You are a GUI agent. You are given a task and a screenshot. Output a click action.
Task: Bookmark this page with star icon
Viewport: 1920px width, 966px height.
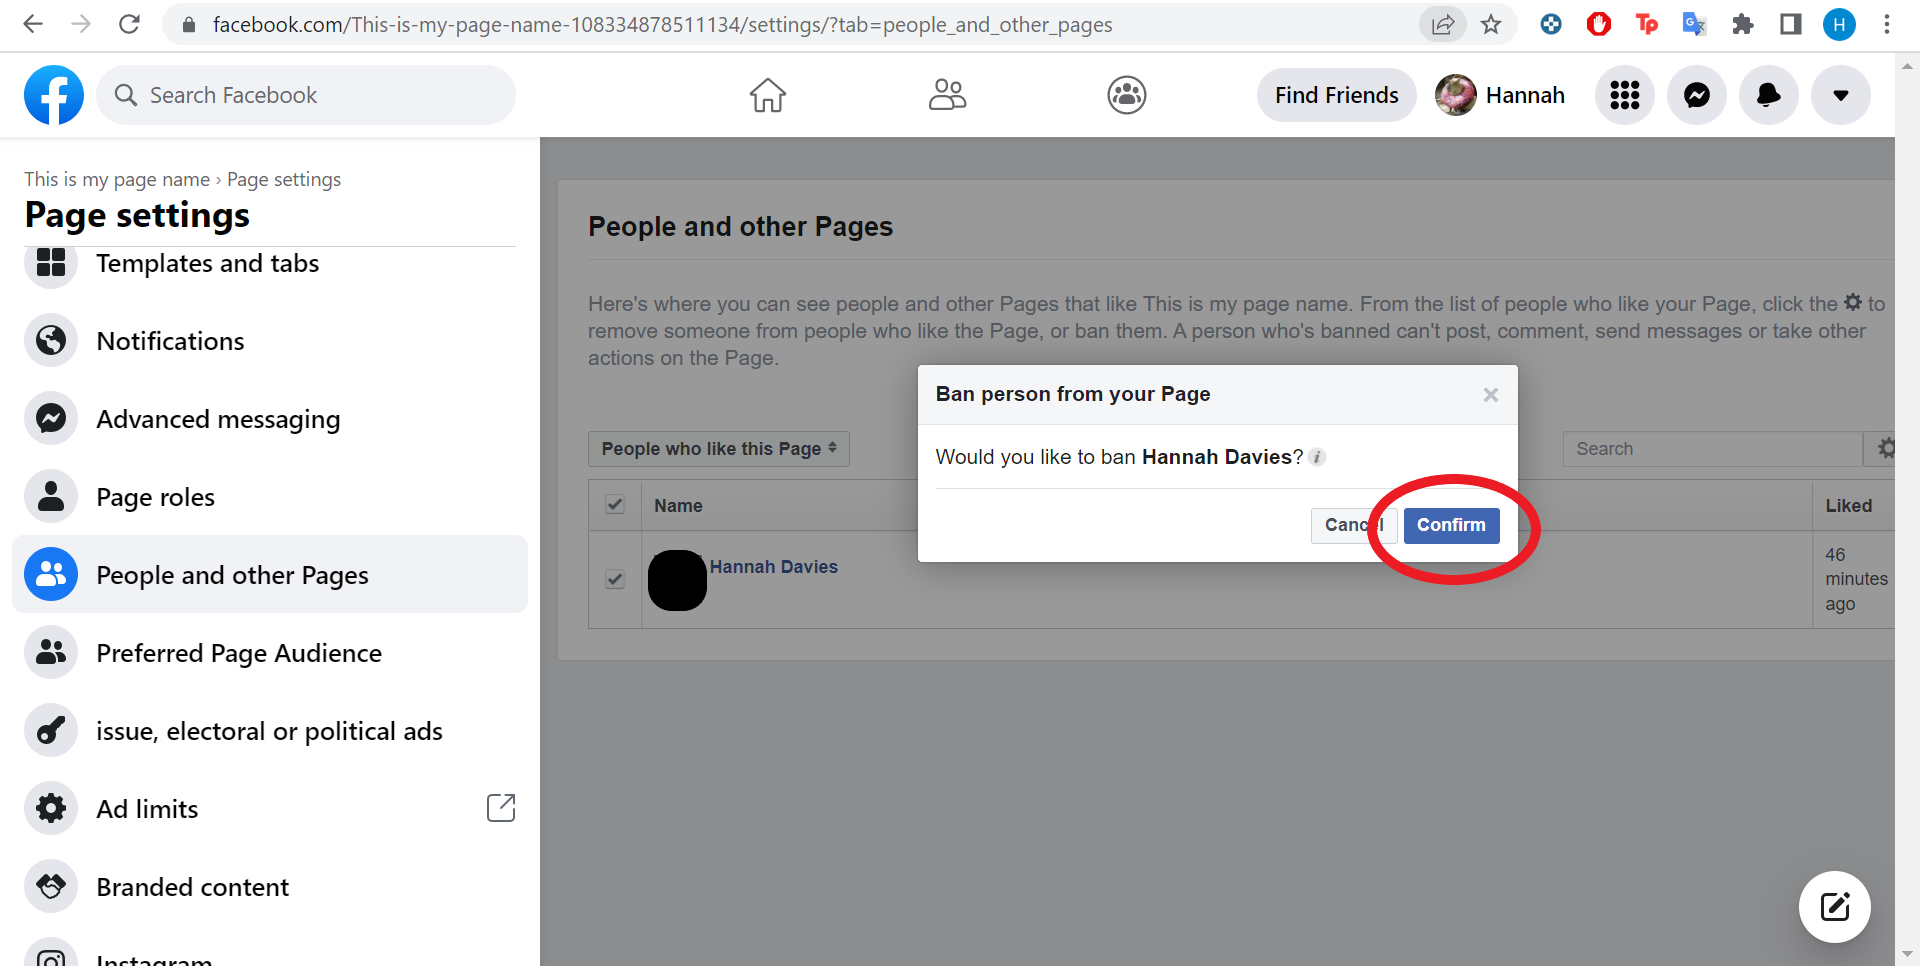click(1491, 24)
